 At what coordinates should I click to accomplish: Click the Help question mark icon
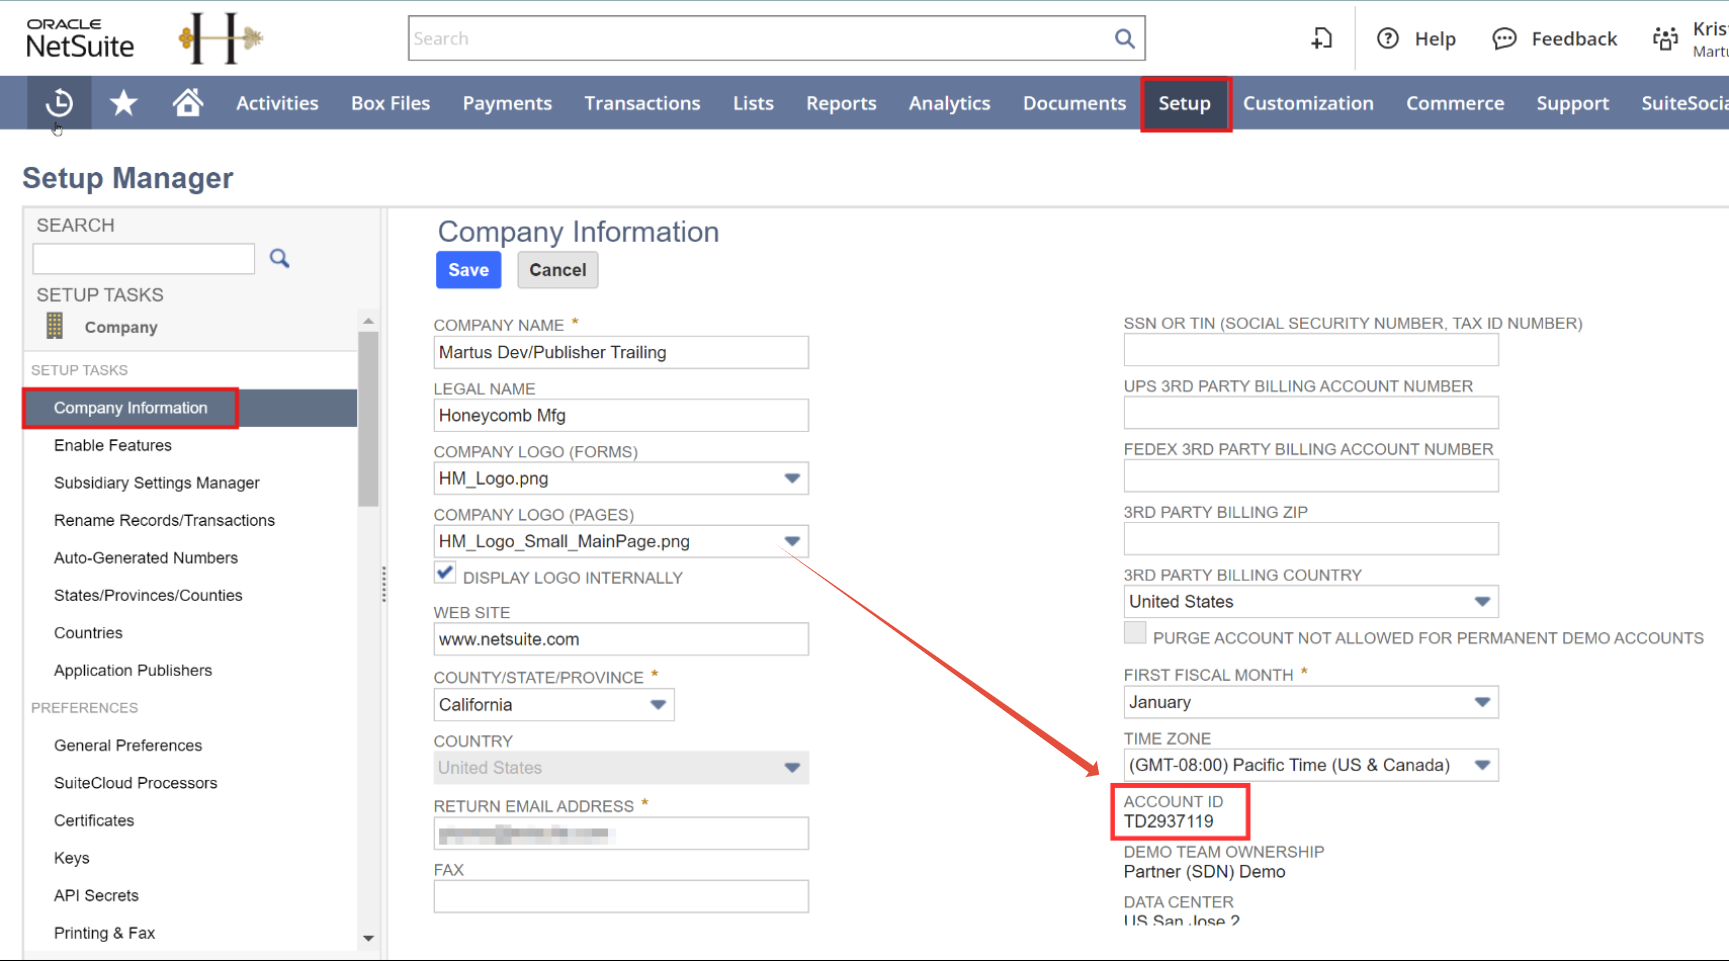tap(1388, 38)
